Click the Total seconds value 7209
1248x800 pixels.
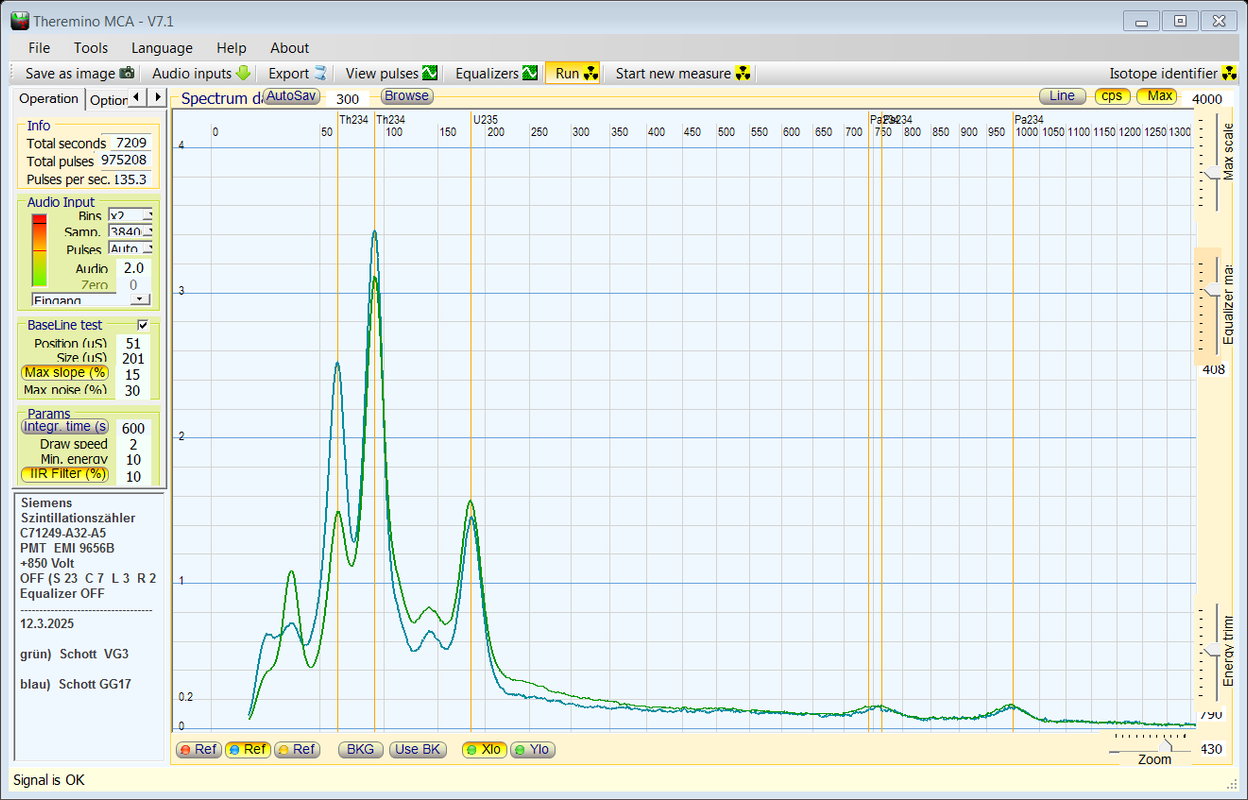[131, 143]
